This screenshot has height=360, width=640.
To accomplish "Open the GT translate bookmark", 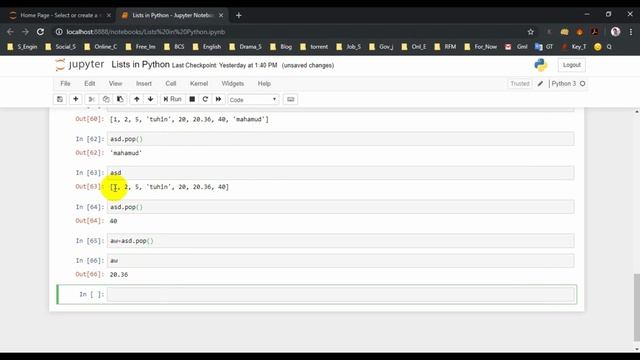I will (x=544, y=47).
